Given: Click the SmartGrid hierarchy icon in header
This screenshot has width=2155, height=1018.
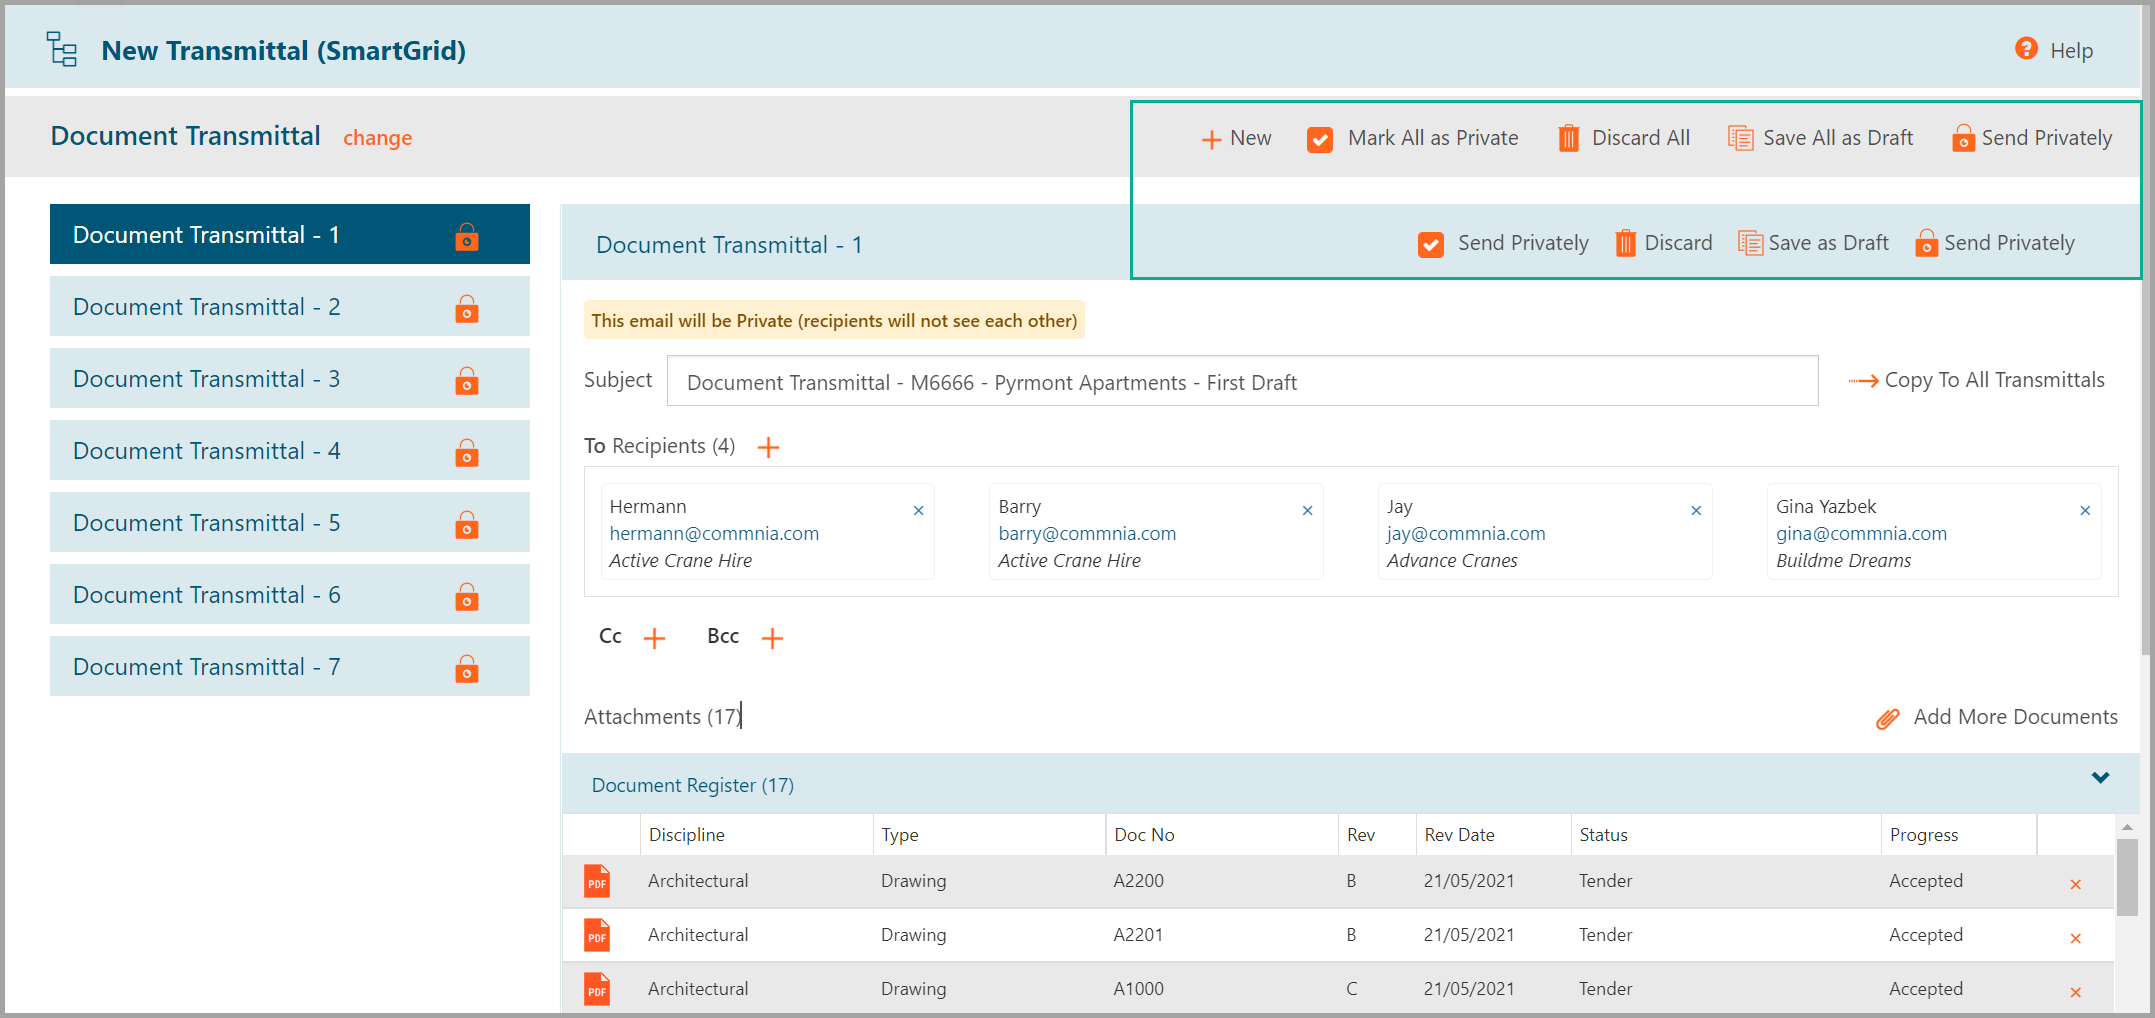Looking at the screenshot, I should pos(62,49).
